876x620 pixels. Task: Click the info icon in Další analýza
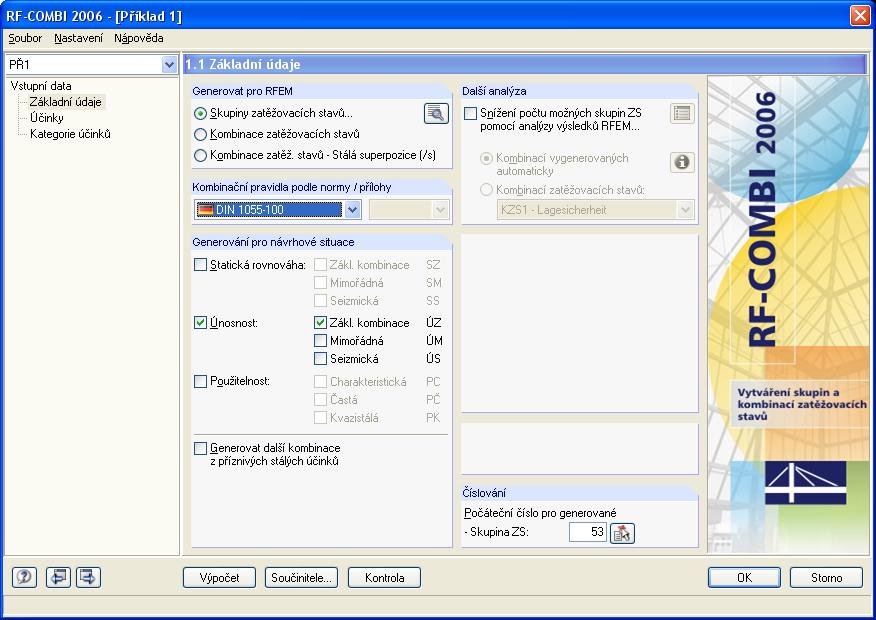[682, 162]
